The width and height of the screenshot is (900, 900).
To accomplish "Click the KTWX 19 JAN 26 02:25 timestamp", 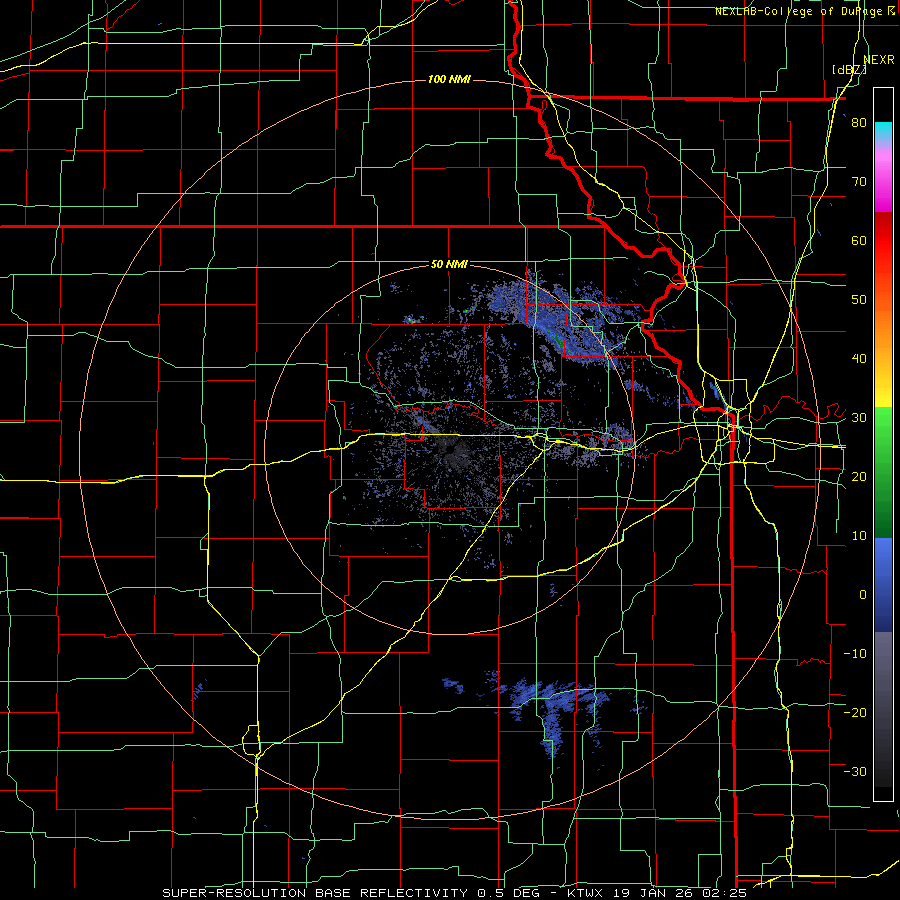I will point(657,893).
